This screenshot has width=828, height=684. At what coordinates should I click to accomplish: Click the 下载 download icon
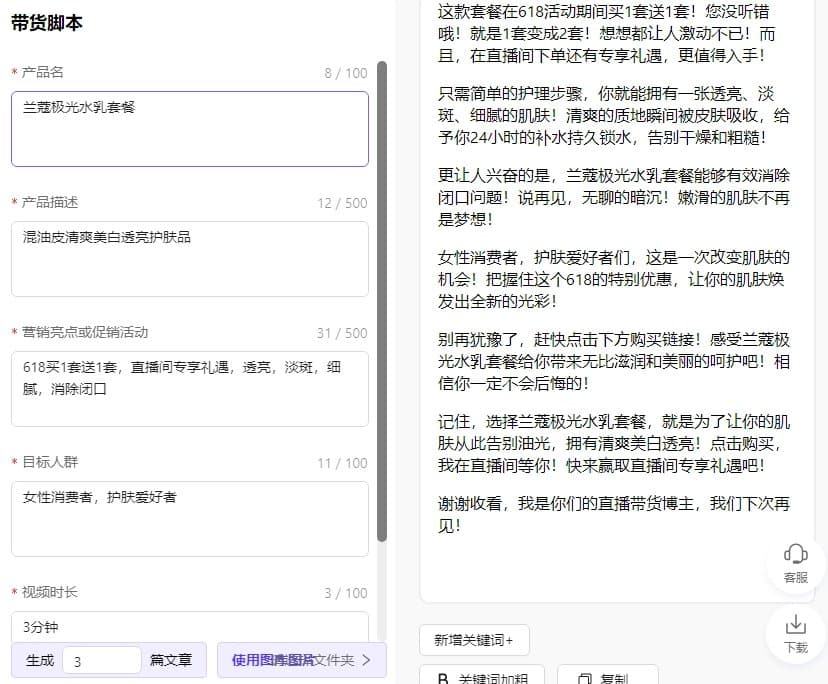pyautogui.click(x=796, y=625)
